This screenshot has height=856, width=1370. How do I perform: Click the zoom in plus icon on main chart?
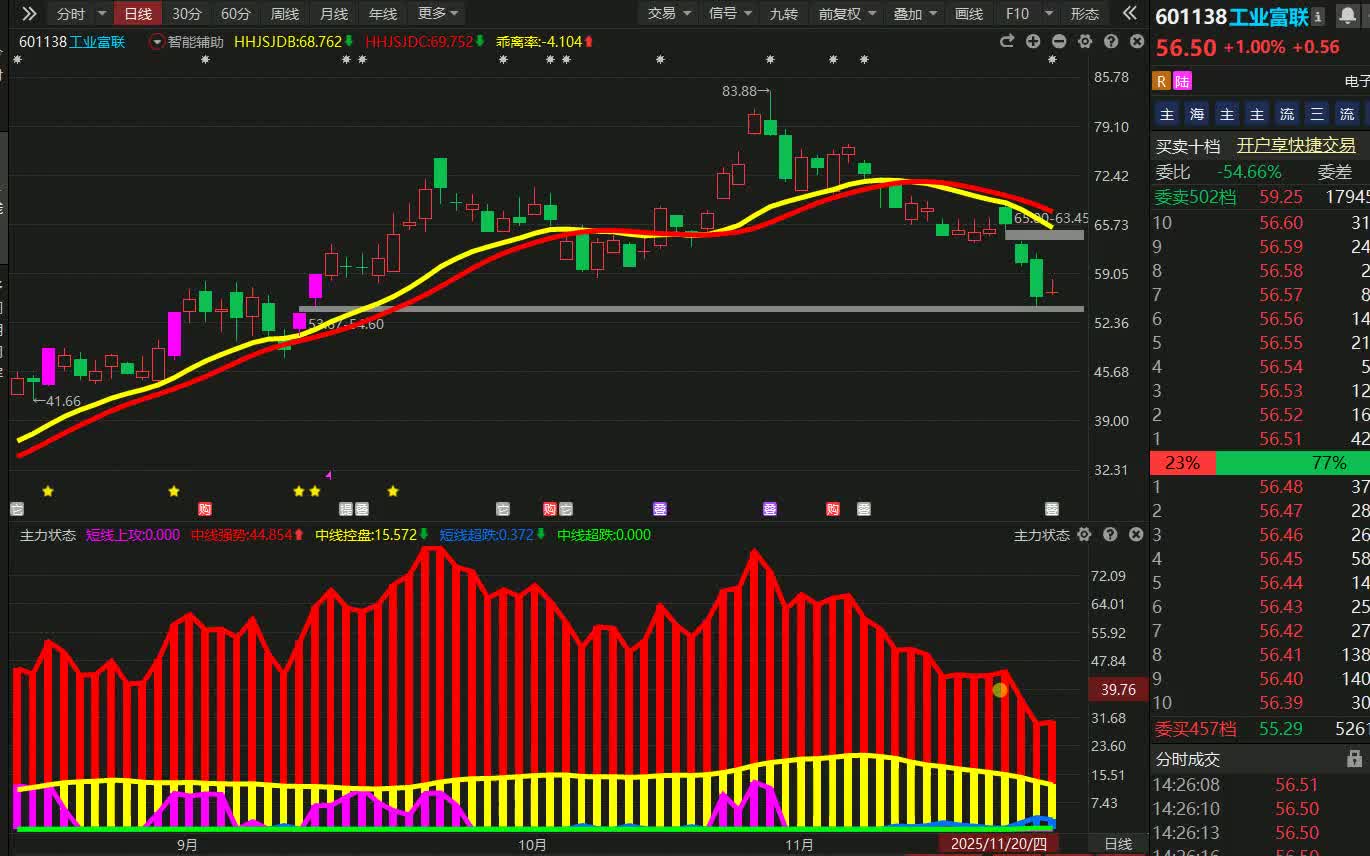tap(1033, 42)
